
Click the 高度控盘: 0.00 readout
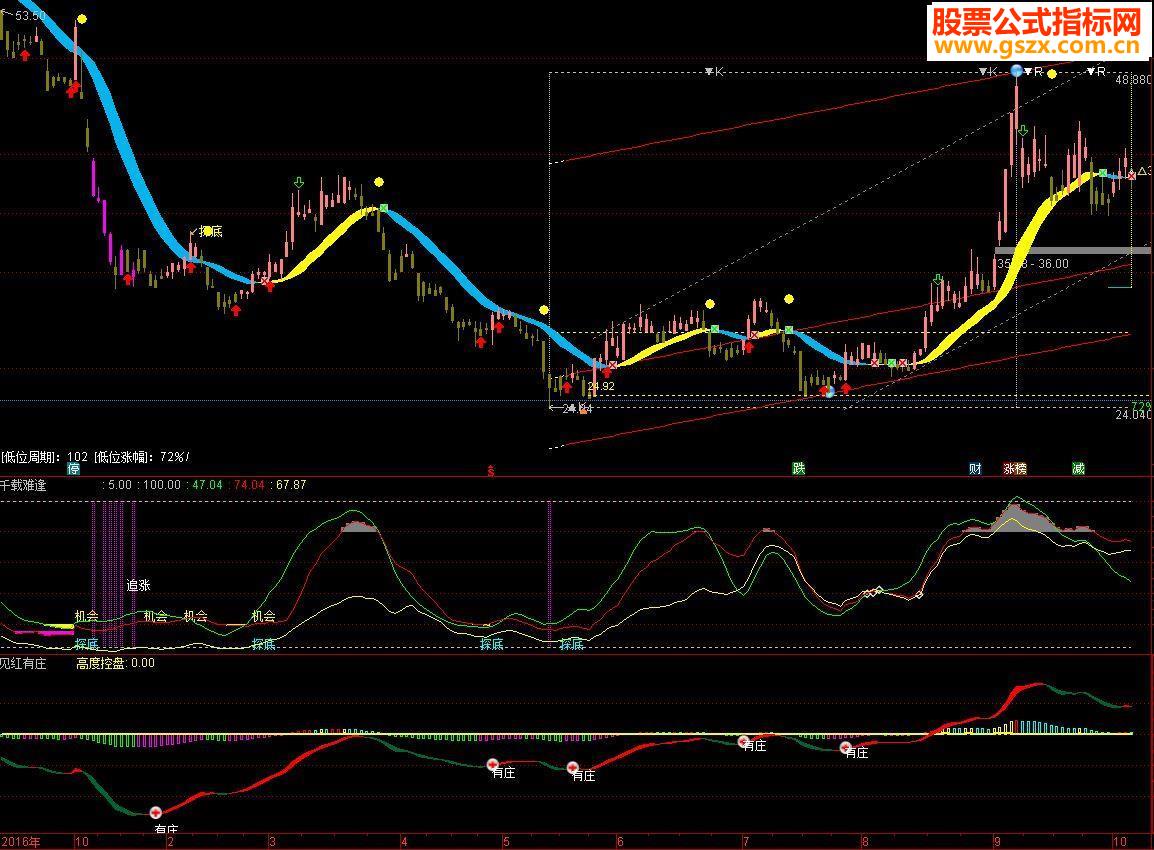tap(116, 663)
